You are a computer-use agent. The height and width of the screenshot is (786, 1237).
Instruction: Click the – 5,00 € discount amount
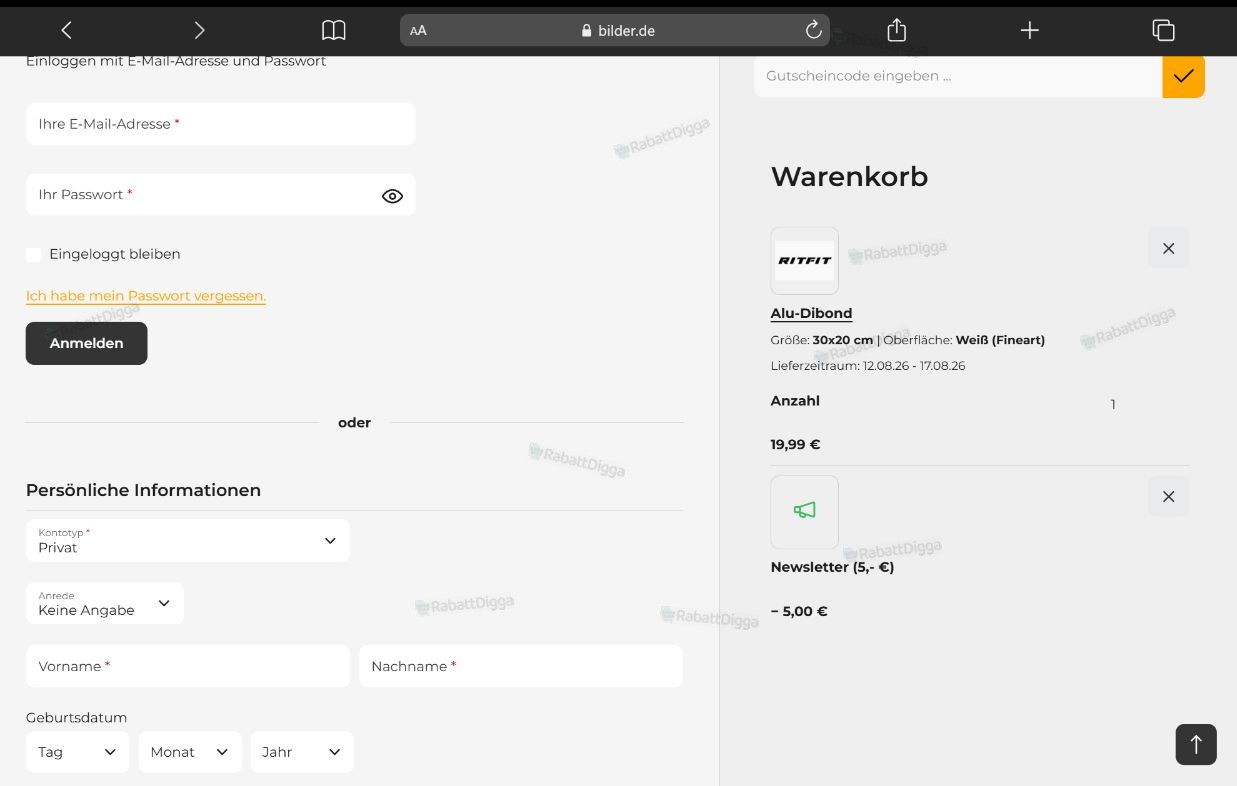(799, 611)
